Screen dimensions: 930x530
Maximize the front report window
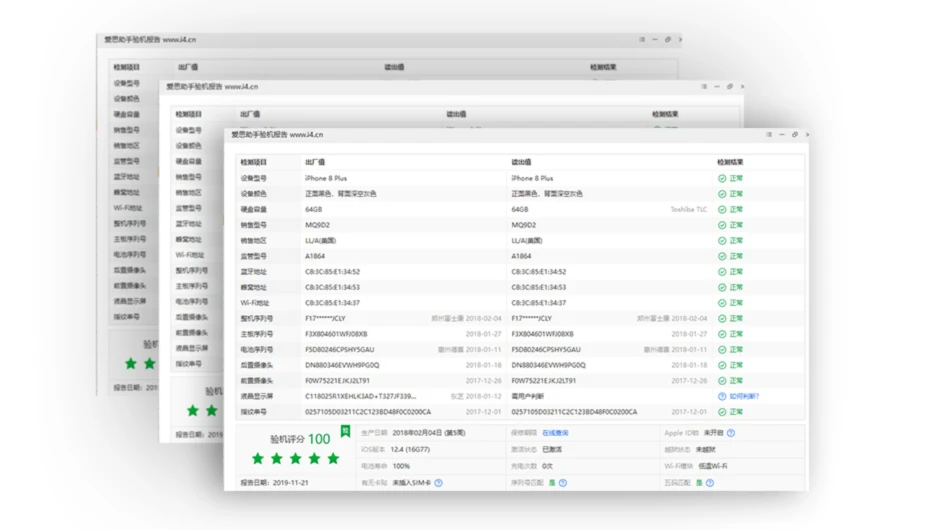coord(795,135)
